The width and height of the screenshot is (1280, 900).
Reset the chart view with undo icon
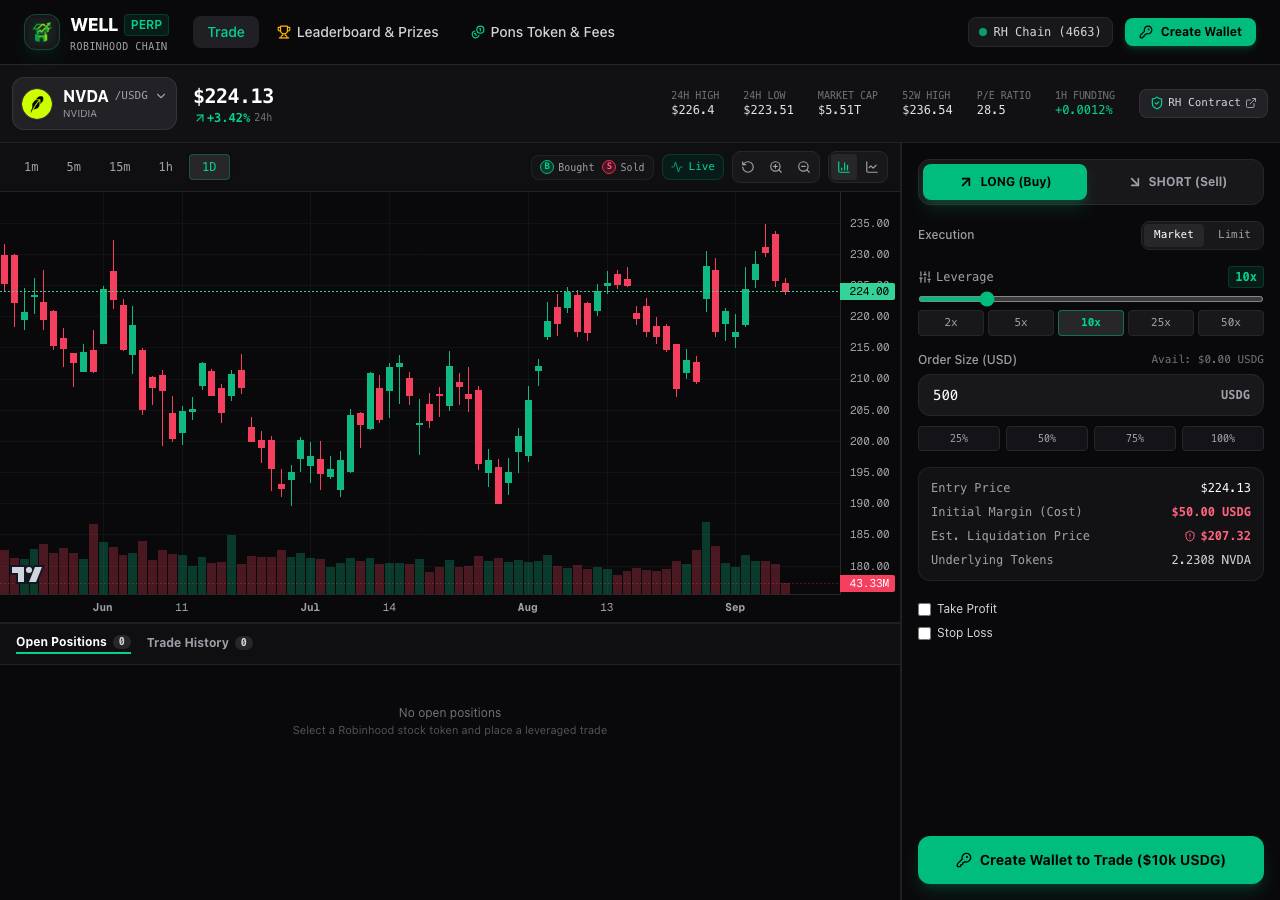coord(748,167)
